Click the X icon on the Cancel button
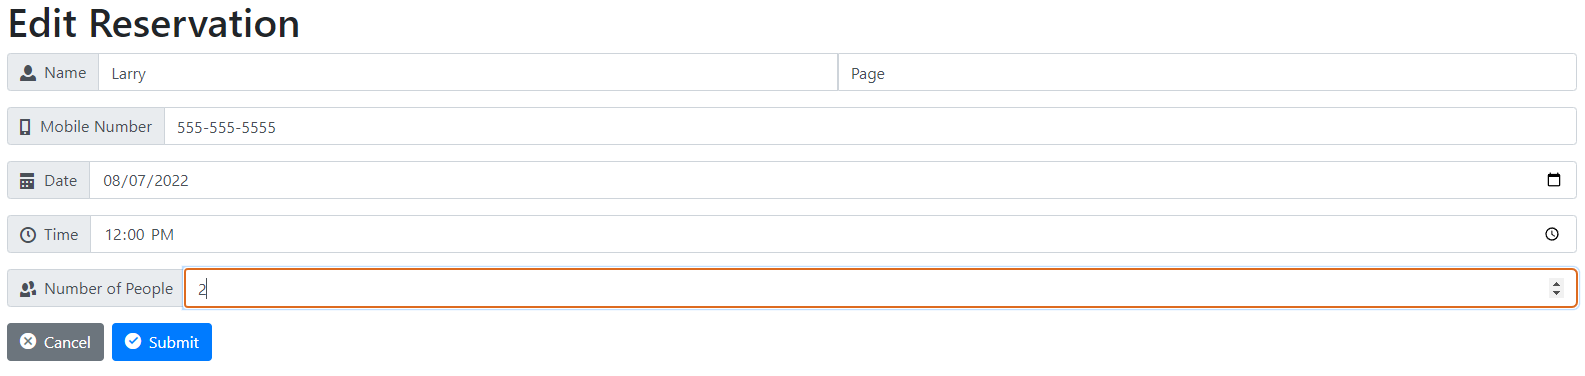Image resolution: width=1585 pixels, height=376 pixels. click(28, 341)
